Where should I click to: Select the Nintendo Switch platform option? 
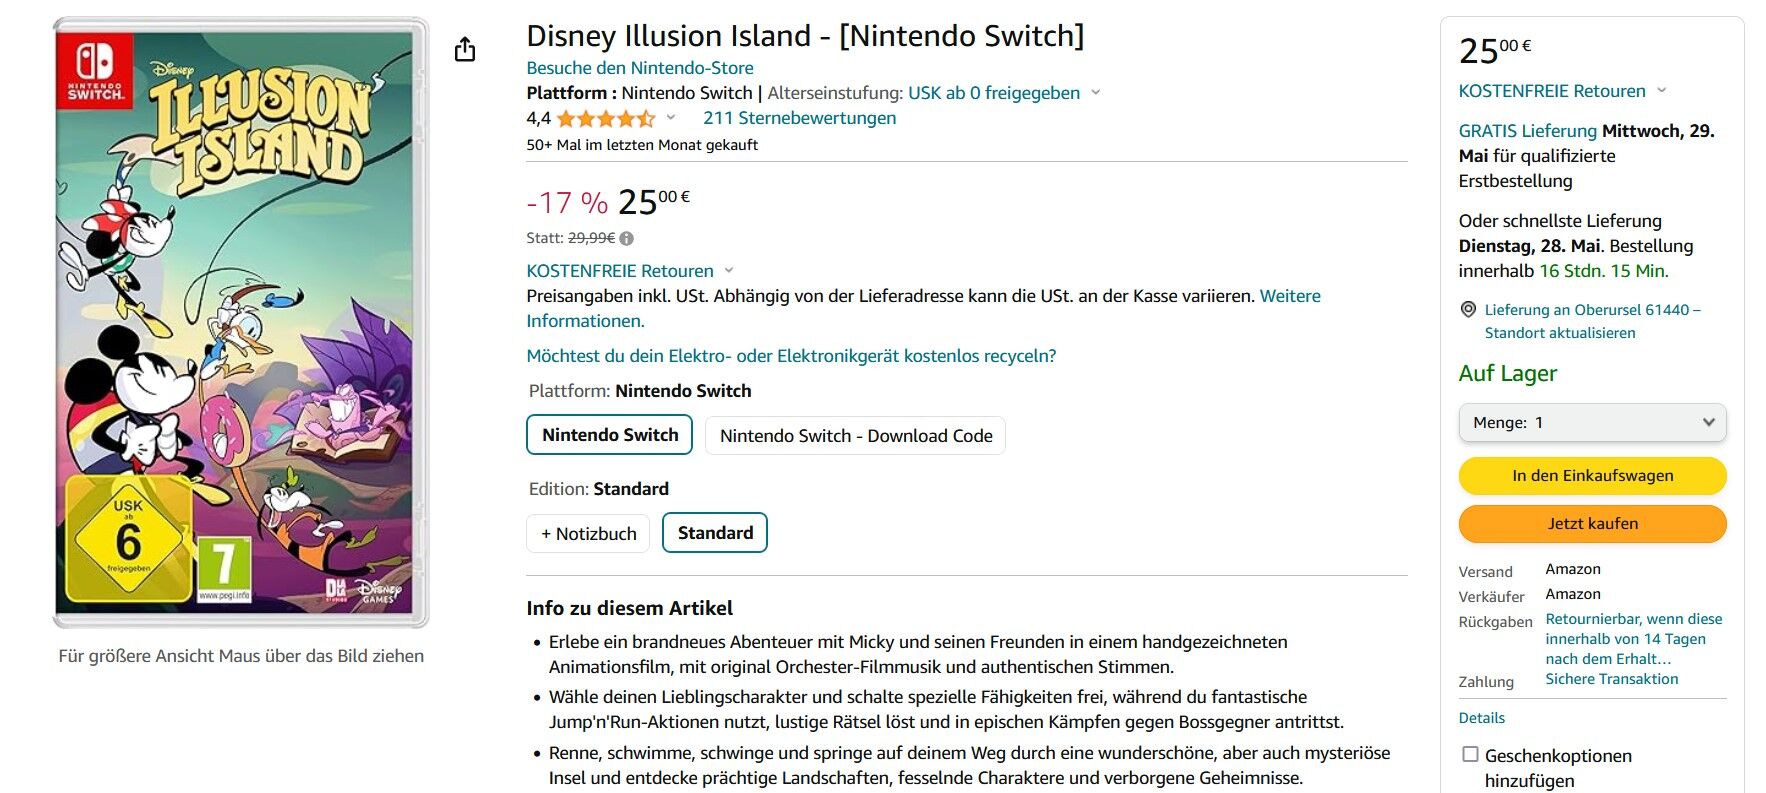click(610, 435)
